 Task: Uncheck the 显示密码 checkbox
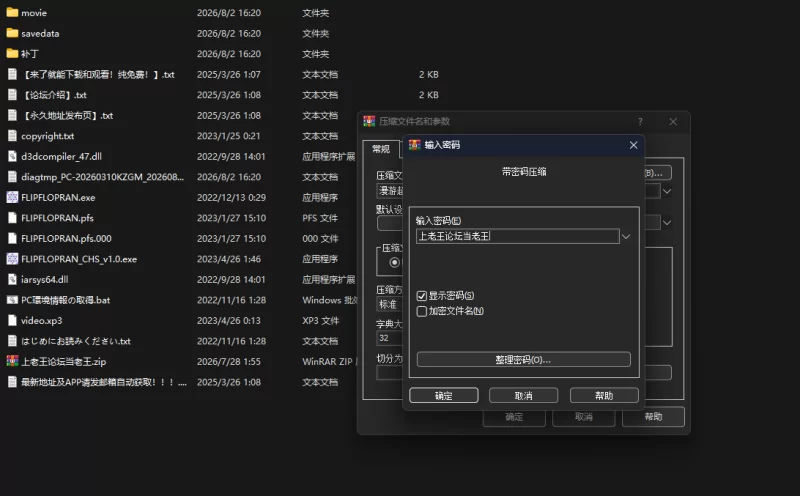(422, 296)
